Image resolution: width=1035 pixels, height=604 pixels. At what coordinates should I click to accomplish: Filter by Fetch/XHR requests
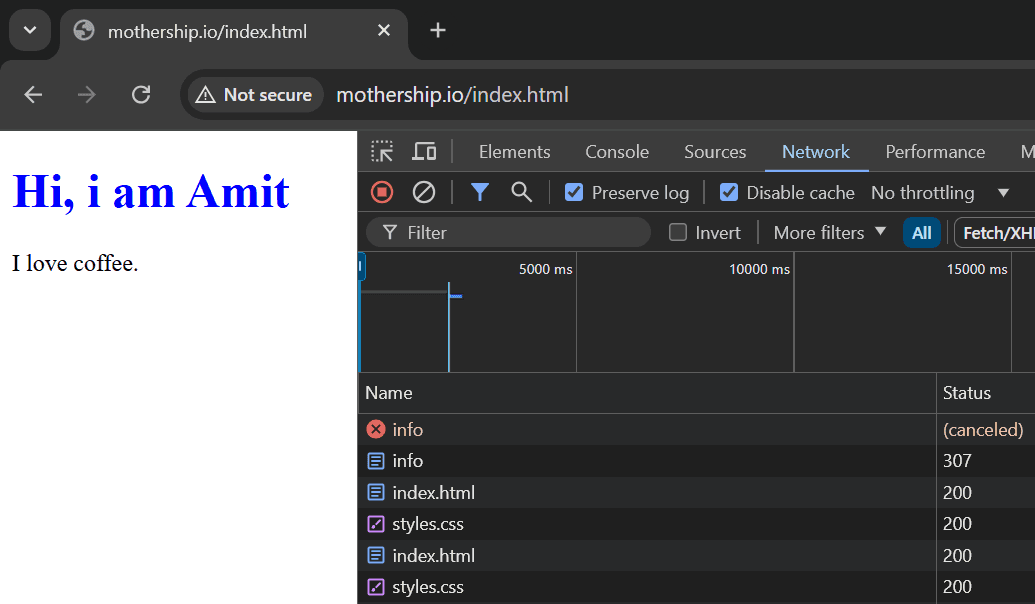pos(997,232)
